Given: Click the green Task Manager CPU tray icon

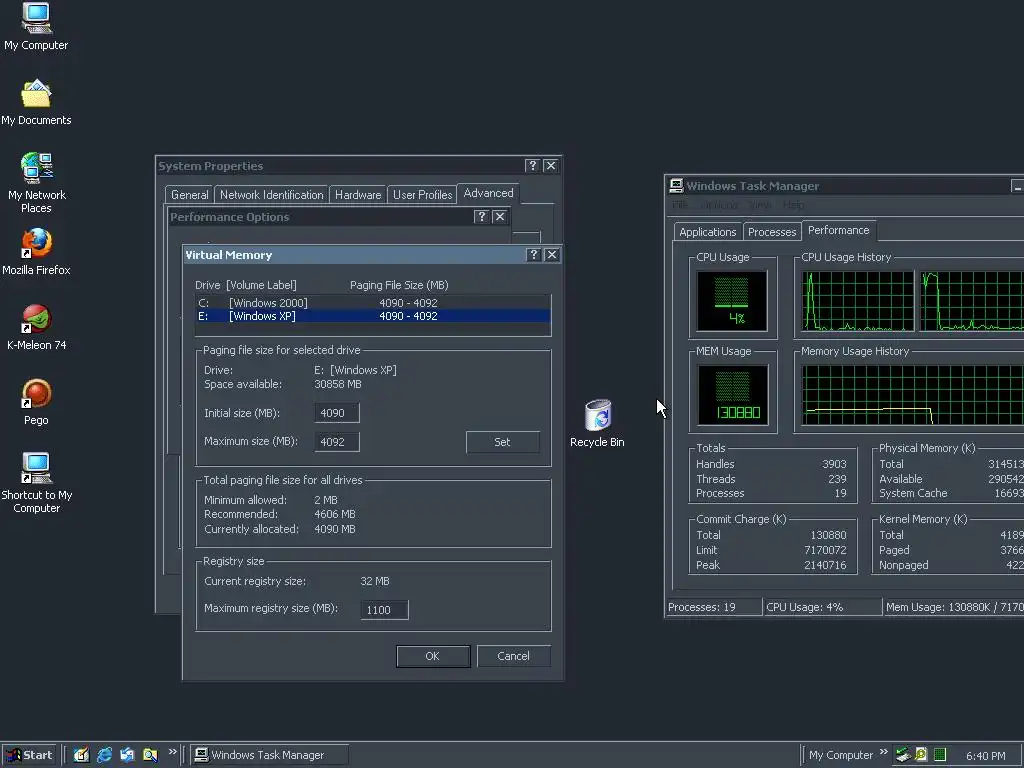Looking at the screenshot, I should (x=940, y=755).
